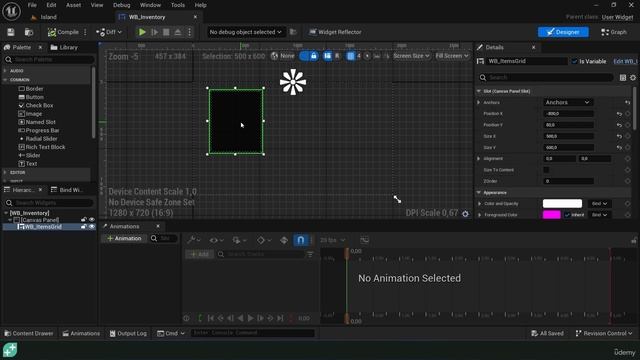This screenshot has height=360, width=640.
Task: Open the white Color and Opacity swatch
Action: coord(562,203)
